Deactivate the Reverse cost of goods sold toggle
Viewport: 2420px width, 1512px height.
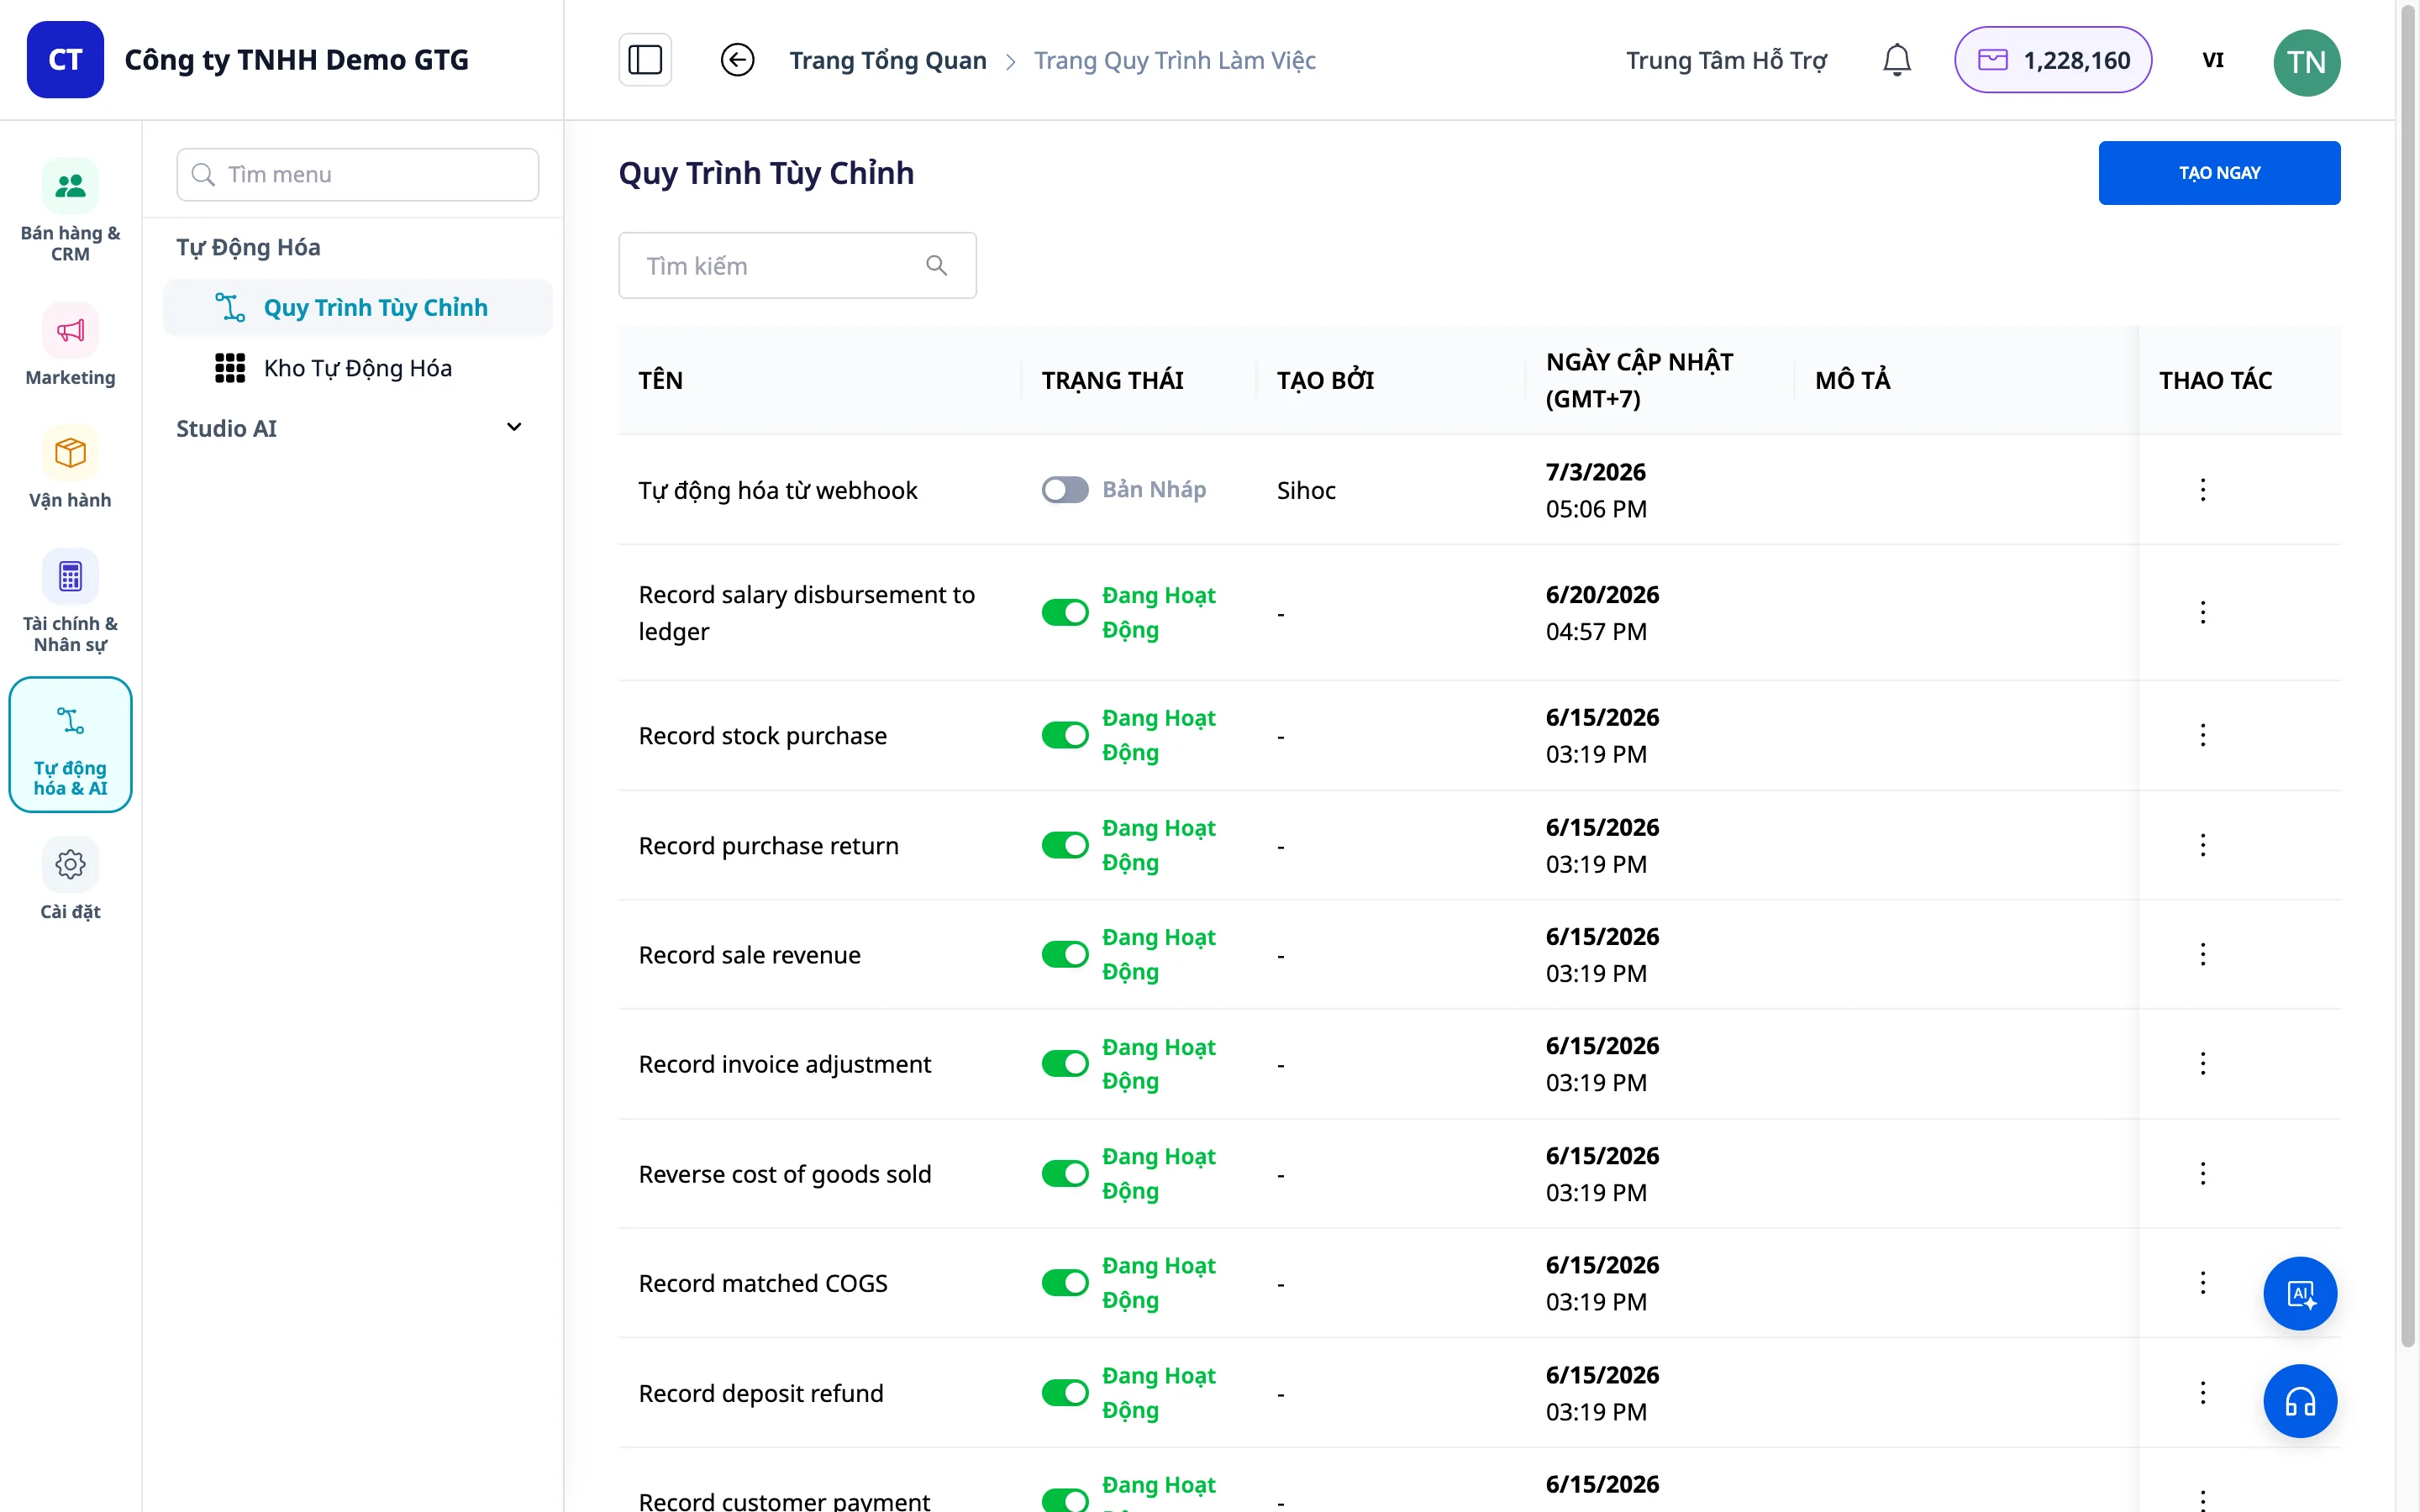coord(1065,1173)
